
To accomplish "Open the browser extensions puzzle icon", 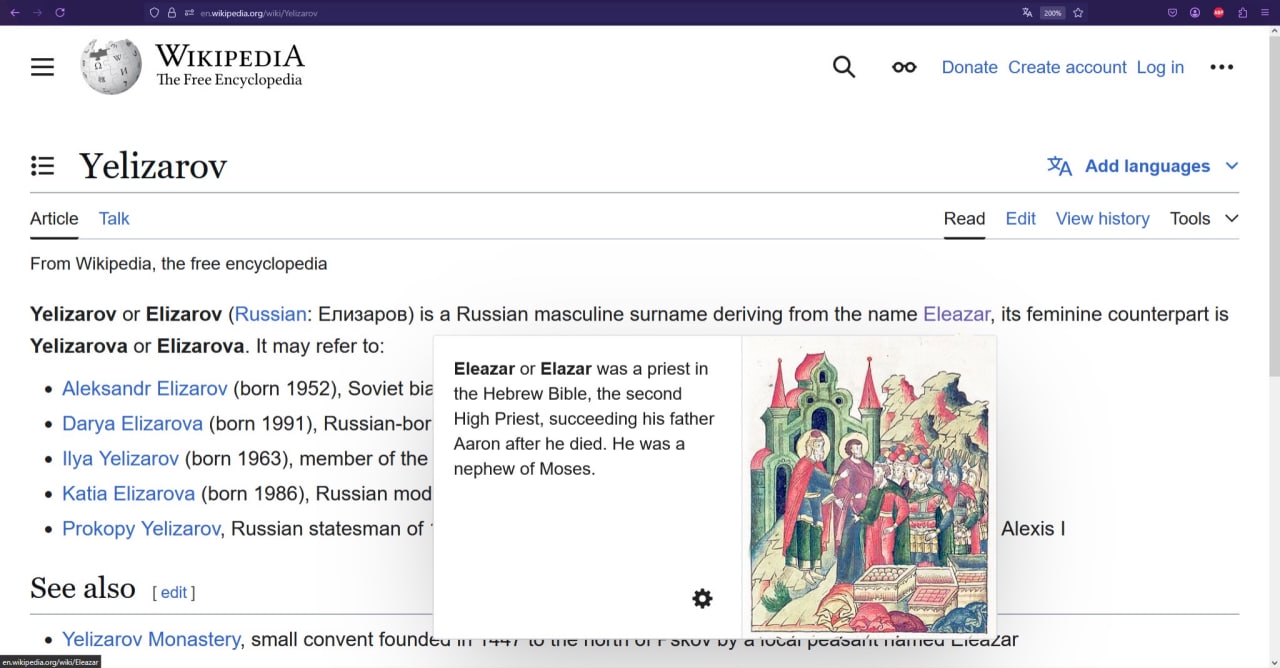I will (x=1242, y=13).
